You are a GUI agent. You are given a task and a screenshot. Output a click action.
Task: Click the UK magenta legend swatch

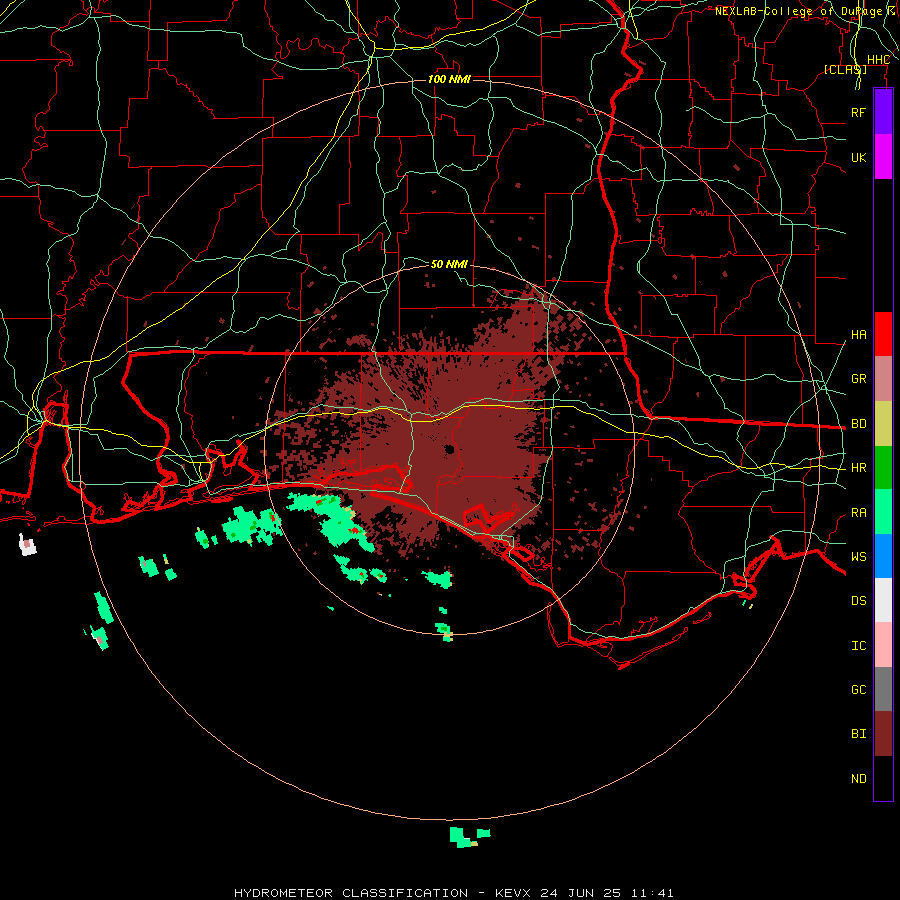pos(883,157)
